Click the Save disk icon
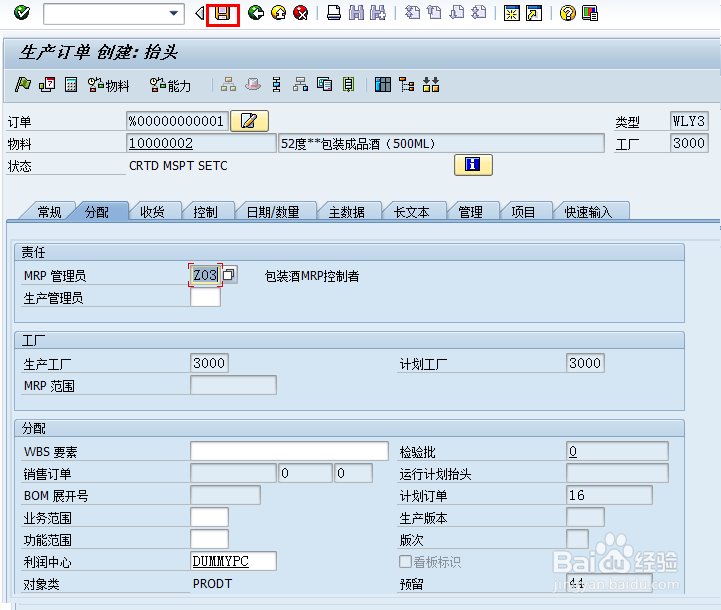721x610 pixels. (x=223, y=14)
